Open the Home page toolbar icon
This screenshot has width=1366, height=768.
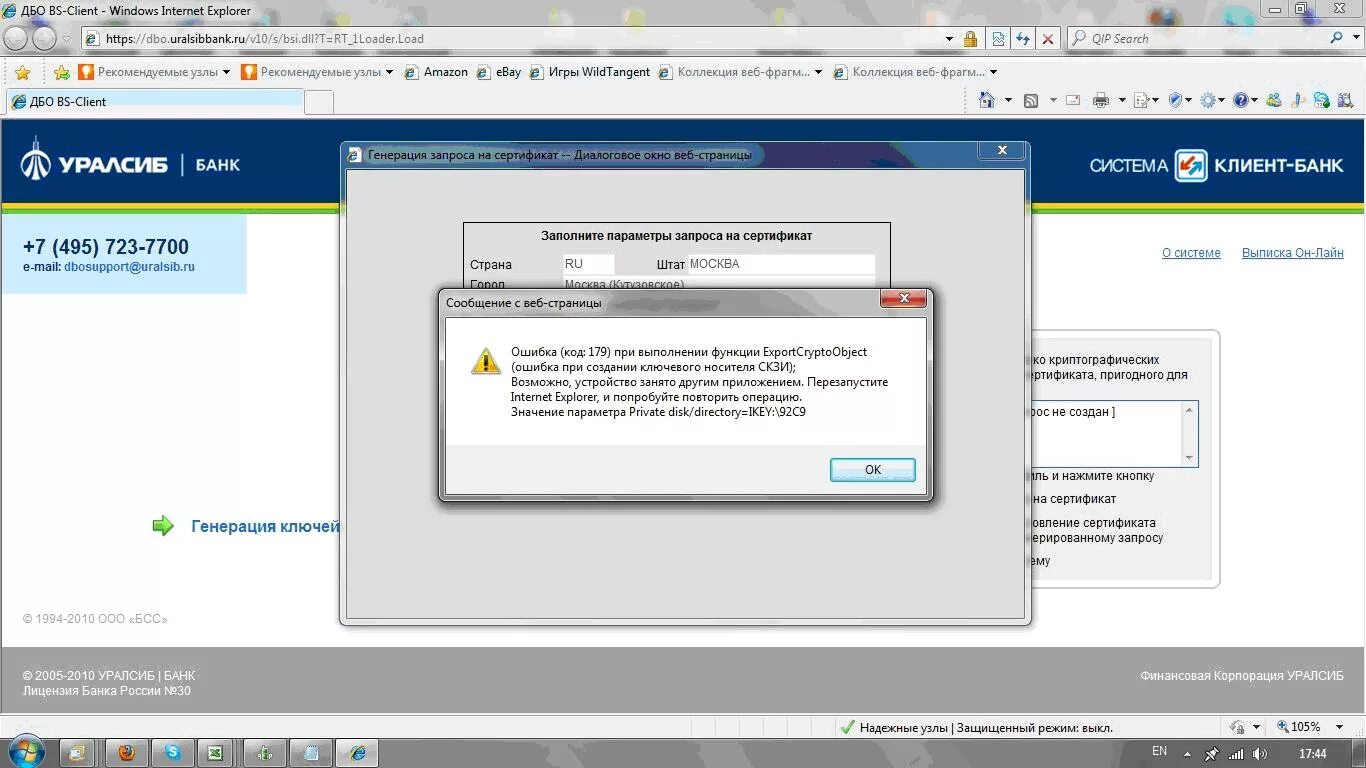coord(987,100)
